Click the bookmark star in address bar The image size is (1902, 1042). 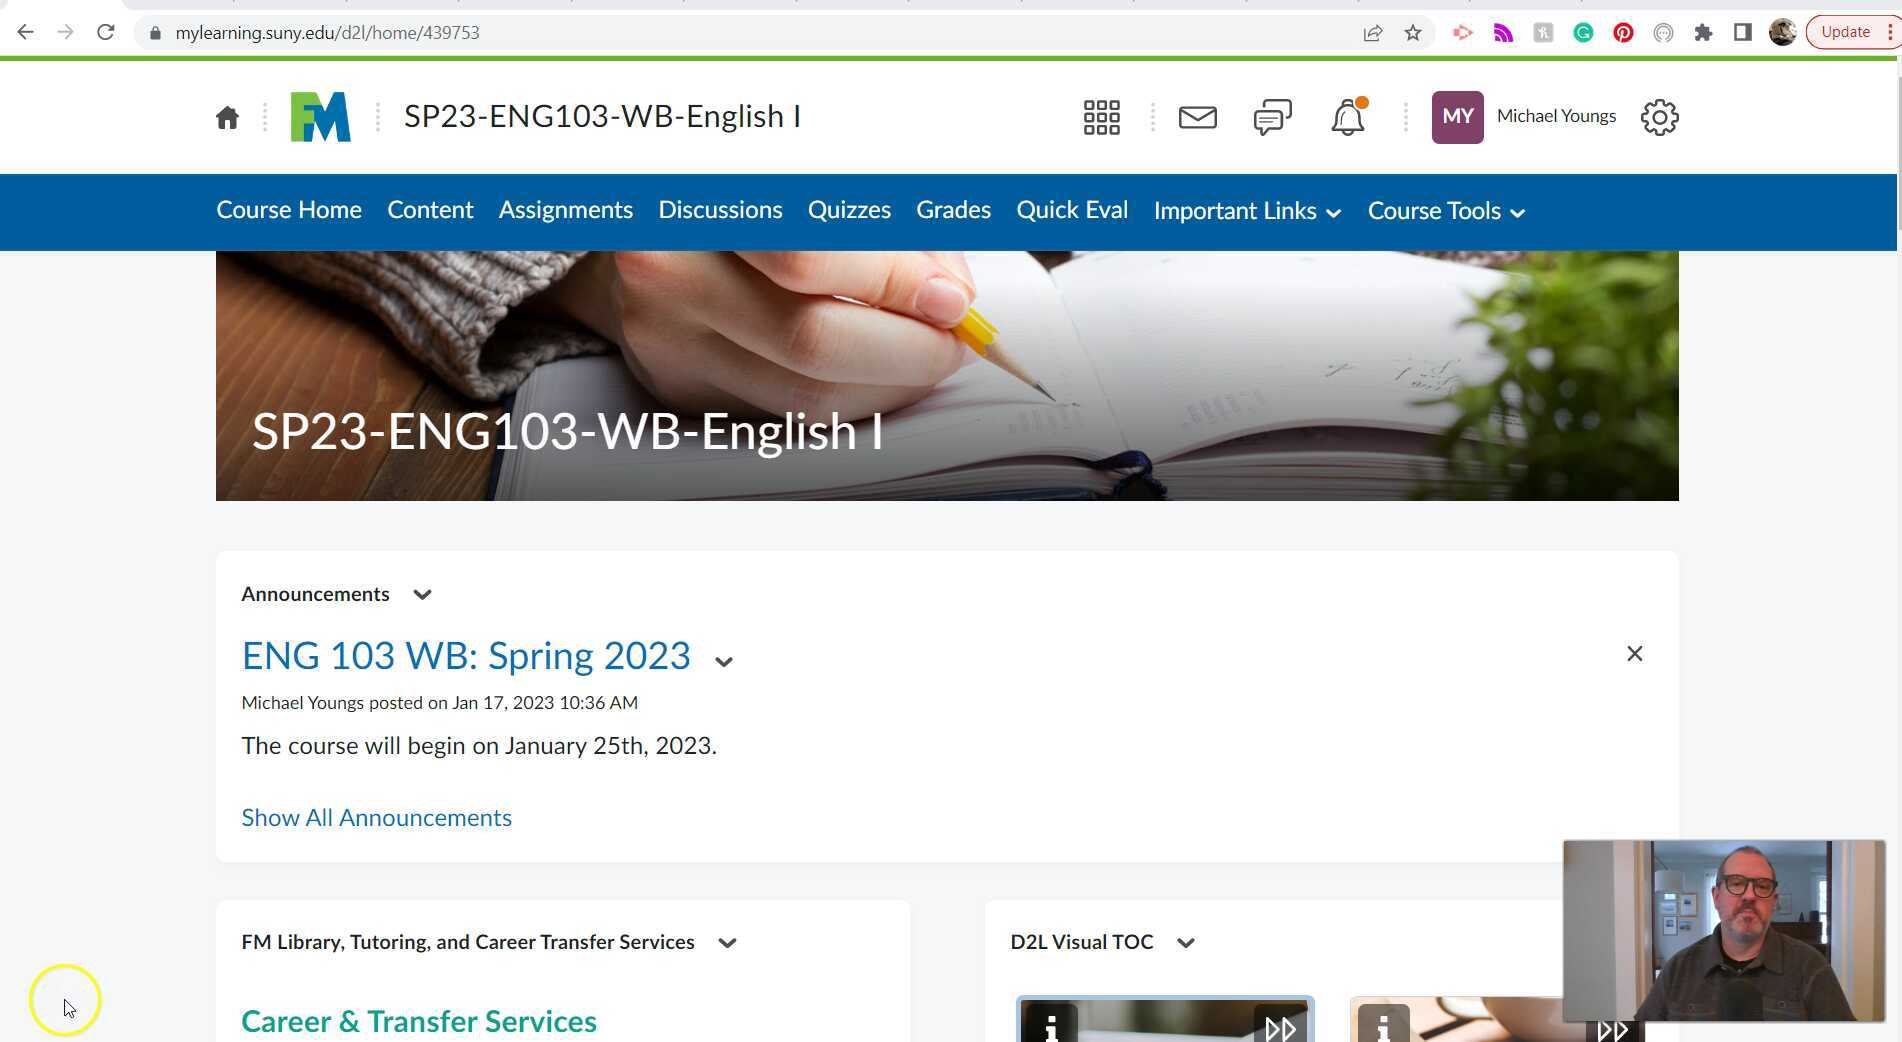click(x=1413, y=32)
